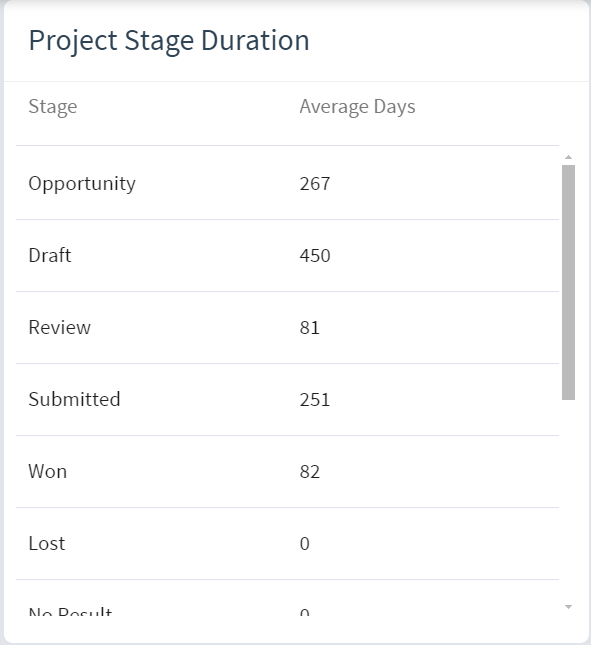Click the Draft stage row
Viewport: 591px width, 645px height.
click(287, 255)
